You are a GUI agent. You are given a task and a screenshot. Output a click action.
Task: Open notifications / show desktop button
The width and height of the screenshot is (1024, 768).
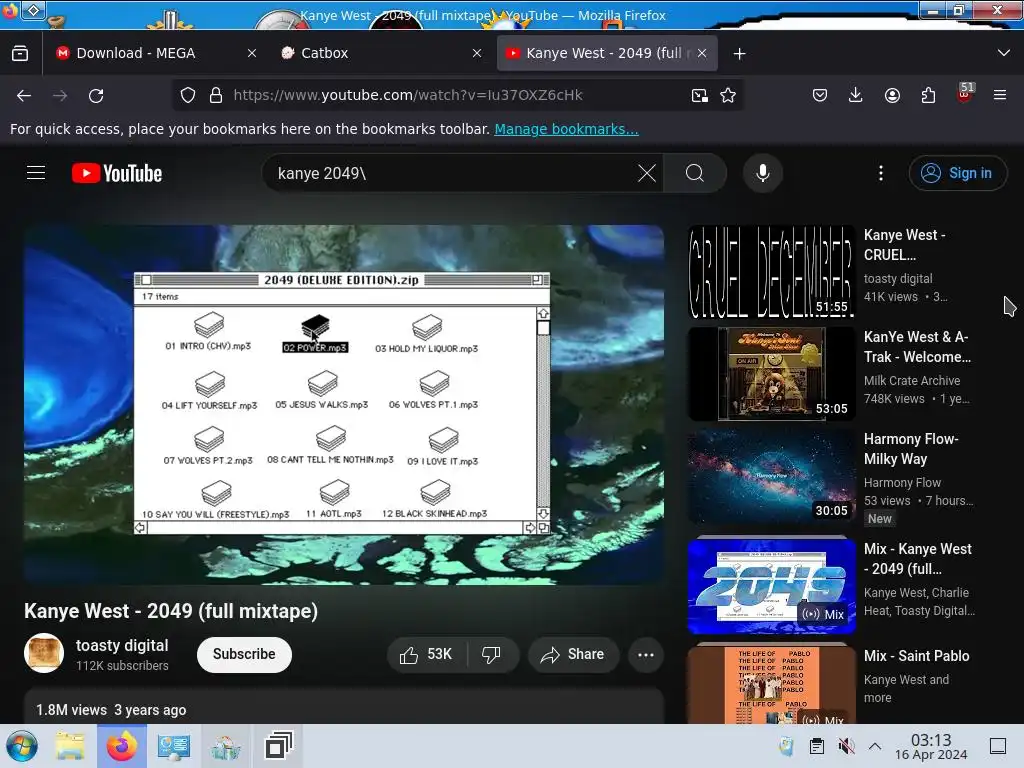(x=998, y=746)
